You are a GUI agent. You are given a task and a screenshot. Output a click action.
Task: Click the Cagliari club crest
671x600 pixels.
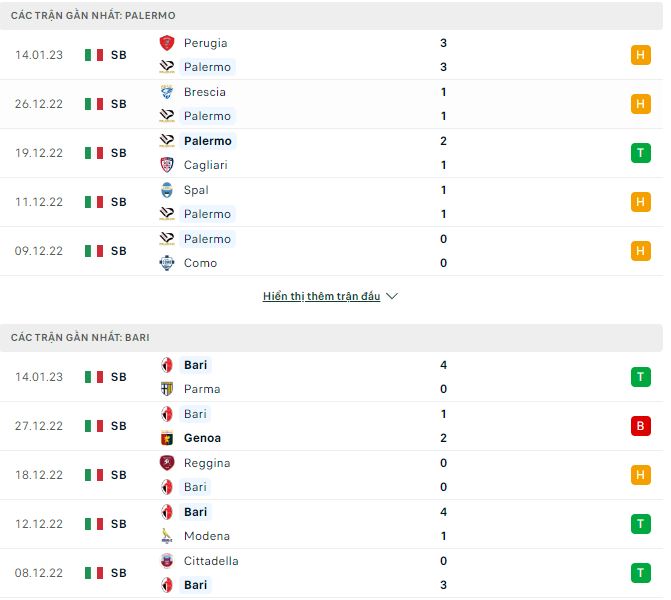[167, 165]
